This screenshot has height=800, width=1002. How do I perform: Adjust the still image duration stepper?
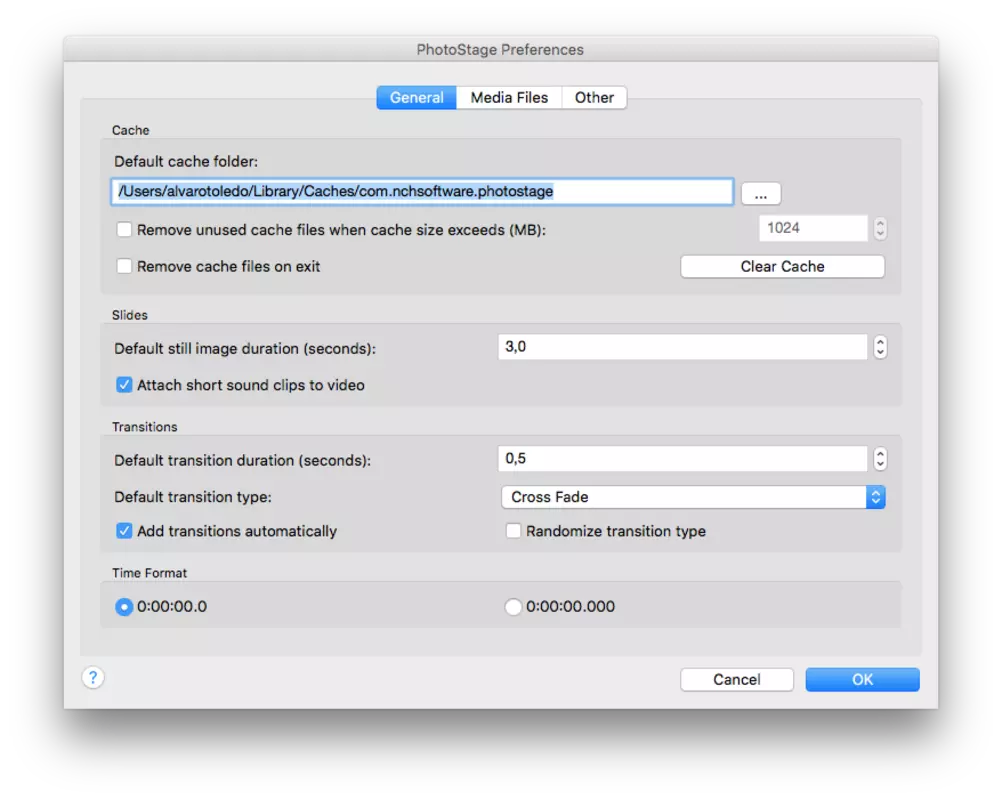[880, 347]
